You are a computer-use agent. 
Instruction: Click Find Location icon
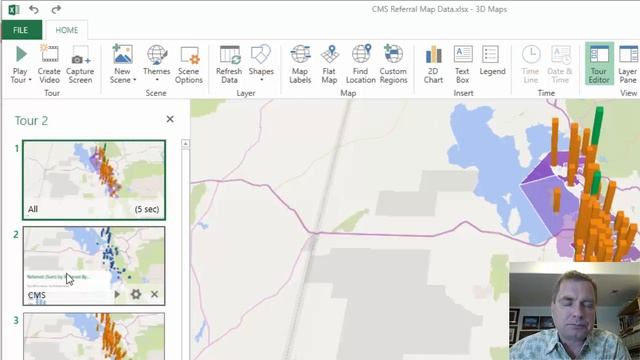[360, 64]
